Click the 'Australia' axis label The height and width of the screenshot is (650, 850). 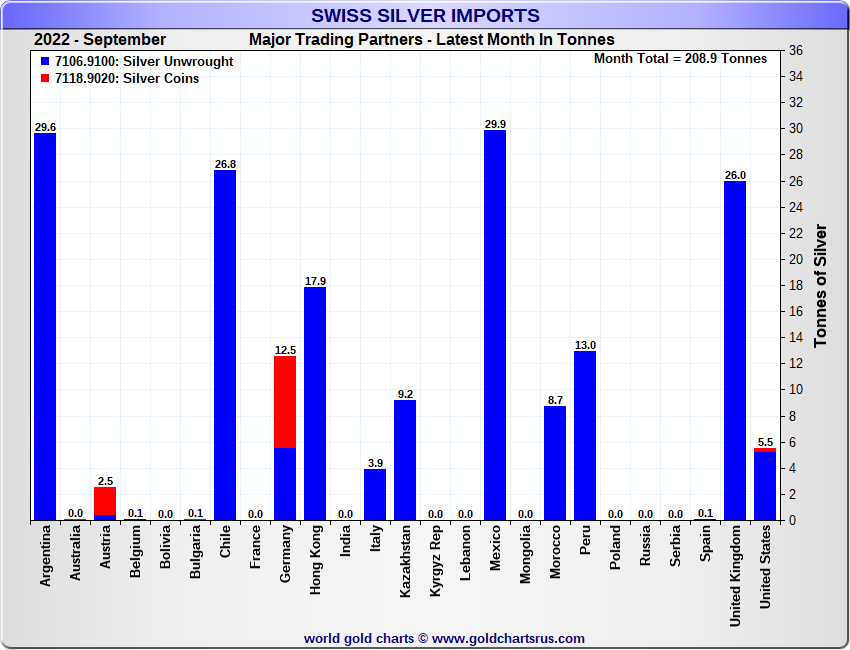[x=75, y=553]
